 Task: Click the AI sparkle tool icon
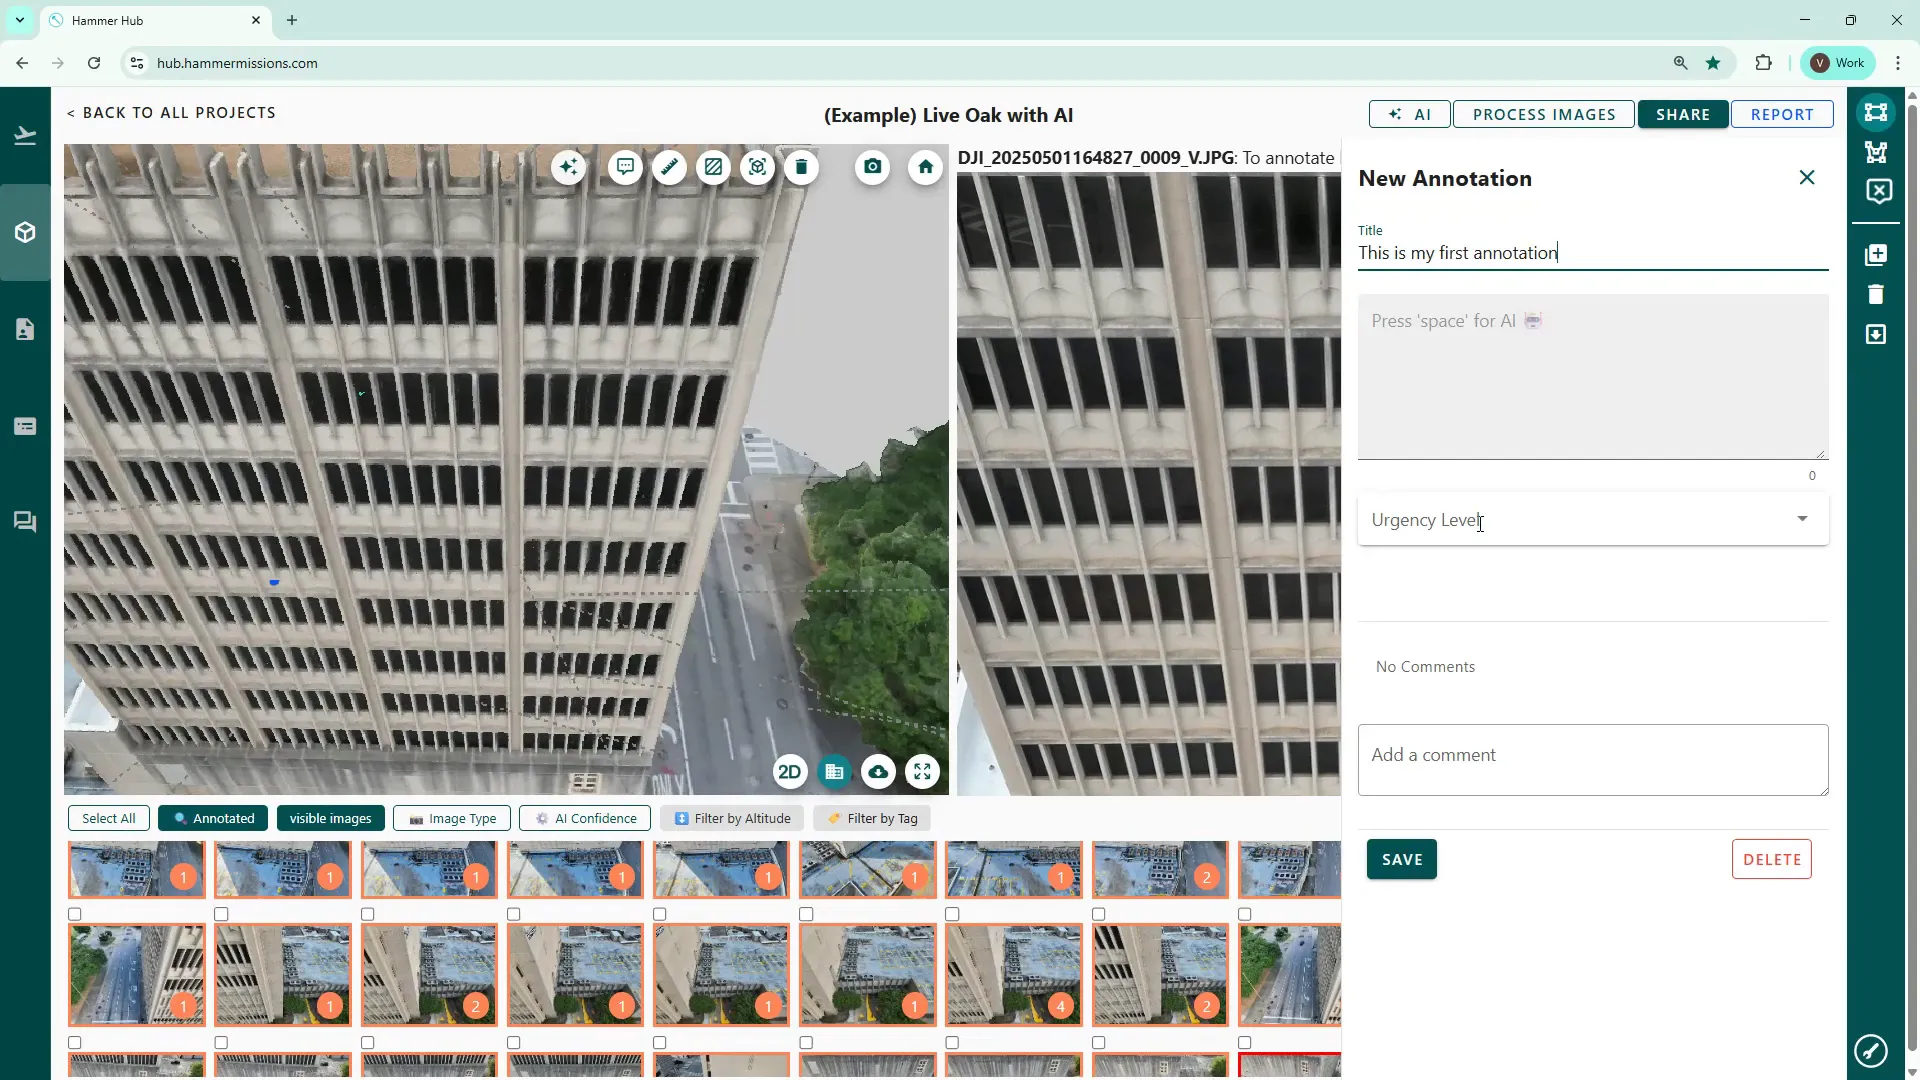point(569,167)
